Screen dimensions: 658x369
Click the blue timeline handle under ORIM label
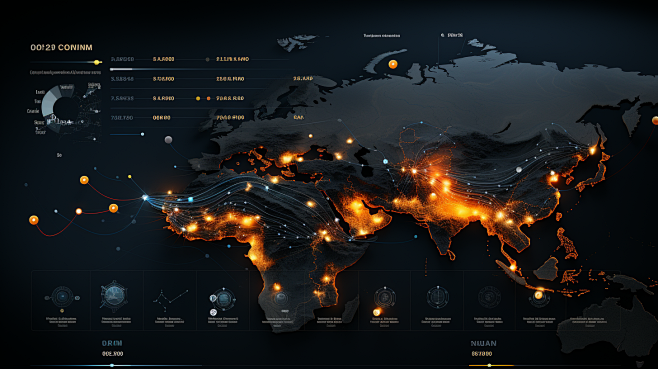pos(112,366)
